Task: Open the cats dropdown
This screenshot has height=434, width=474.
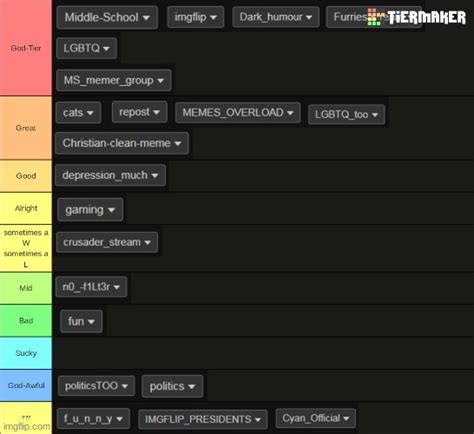Action: (x=78, y=113)
